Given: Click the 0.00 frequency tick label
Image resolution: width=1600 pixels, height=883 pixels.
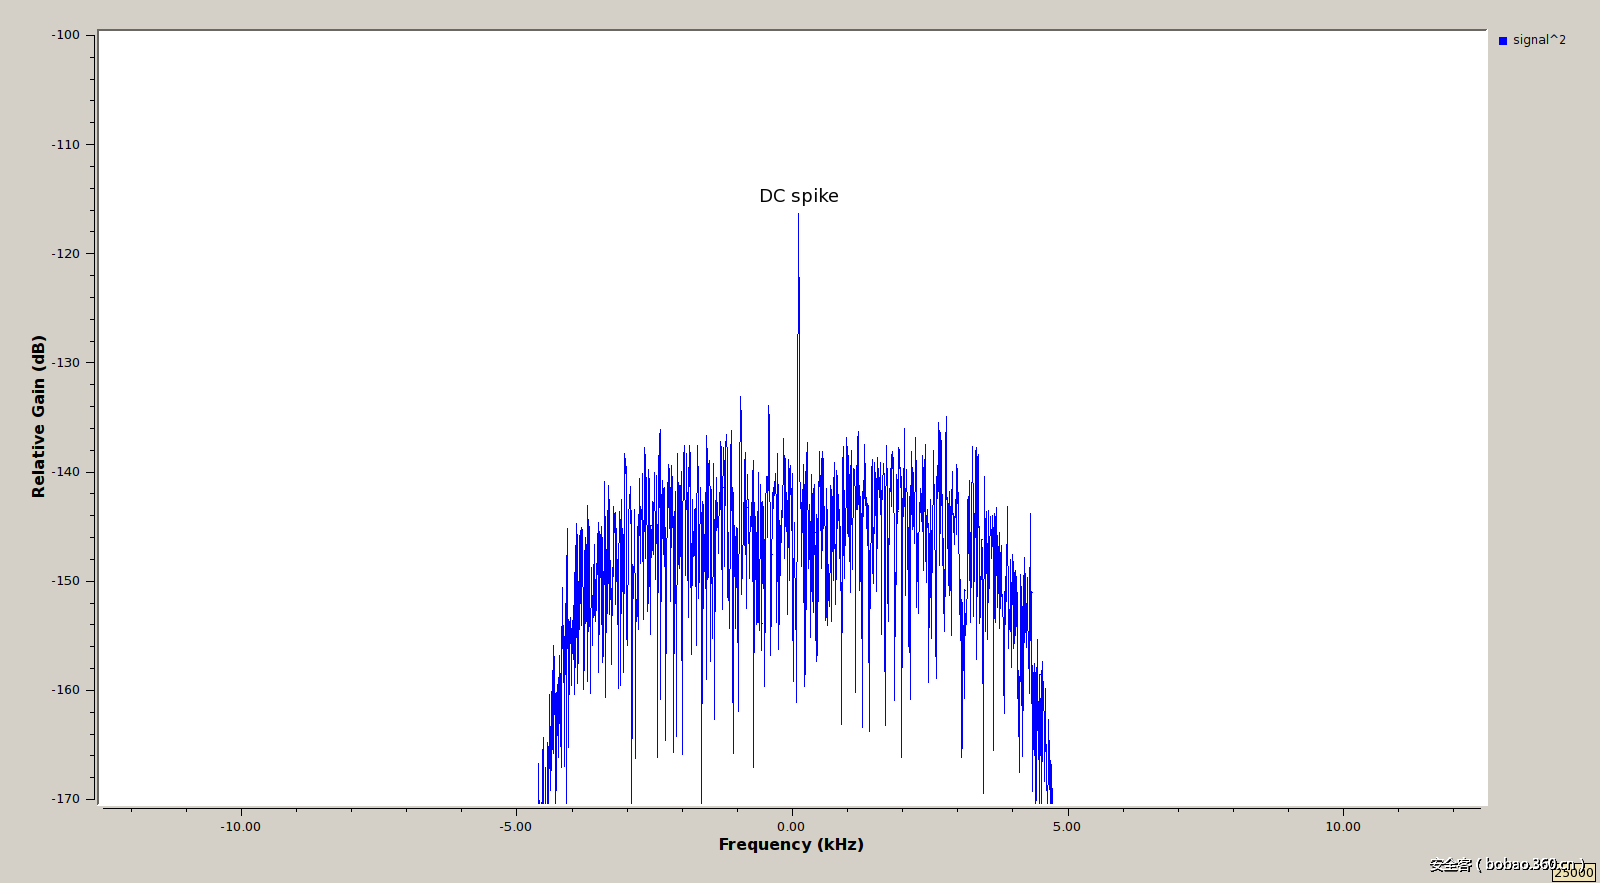Looking at the screenshot, I should pos(790,826).
